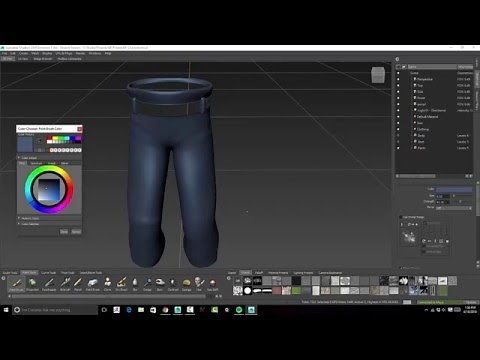
Task: Toggle visibility of the Clothing item
Action: (x=398, y=129)
